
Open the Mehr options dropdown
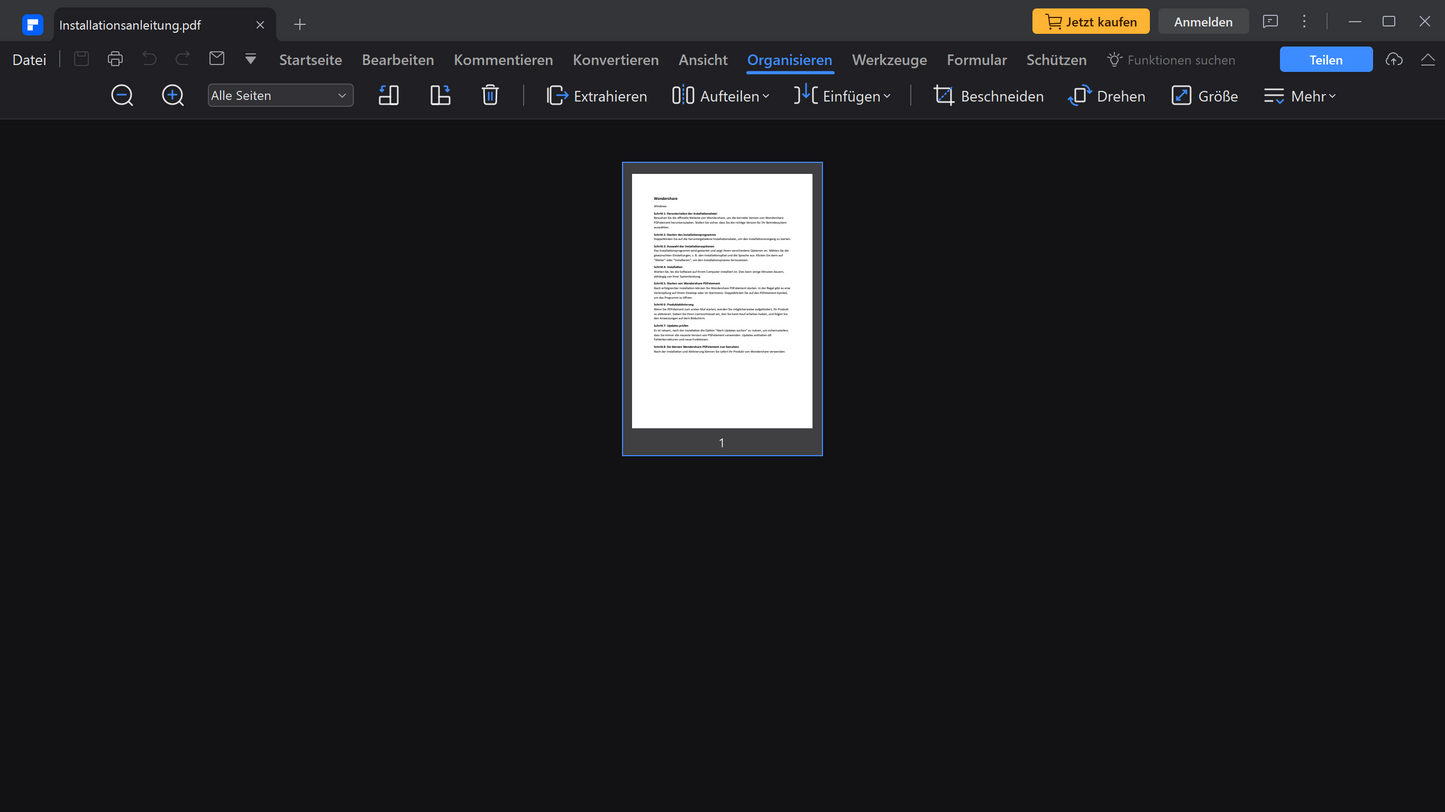tap(1300, 96)
